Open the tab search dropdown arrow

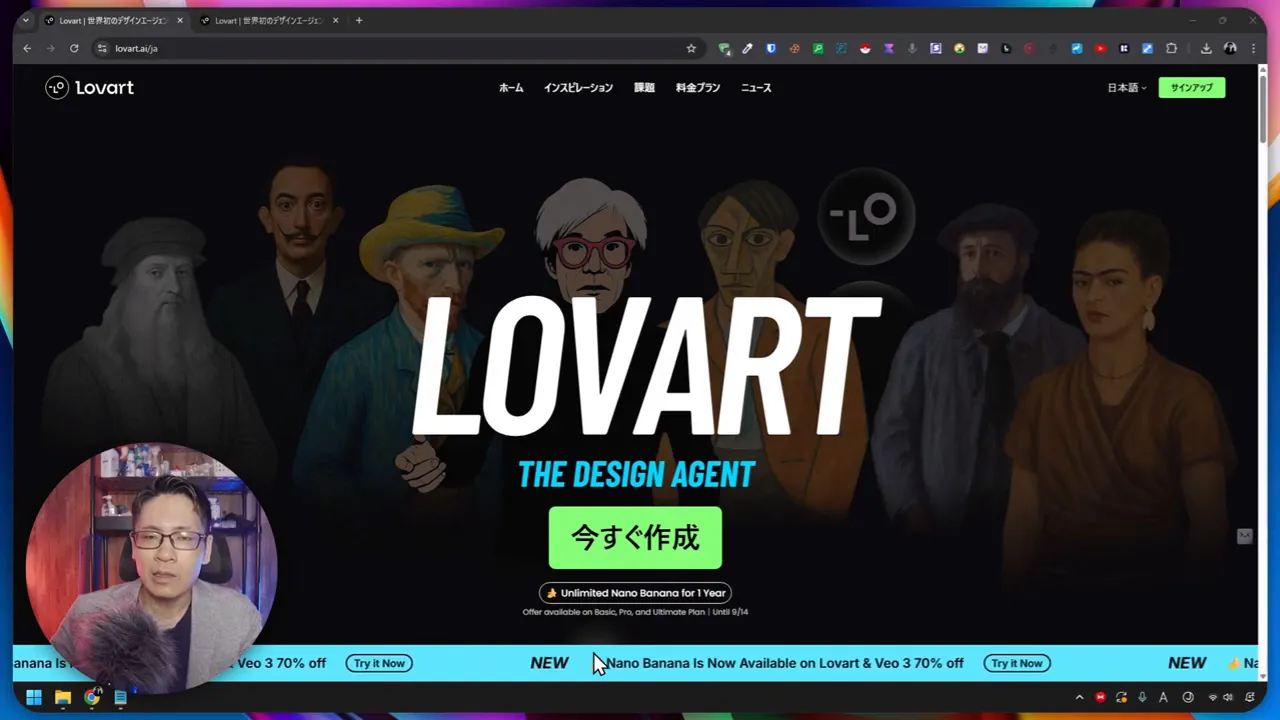tap(25, 20)
